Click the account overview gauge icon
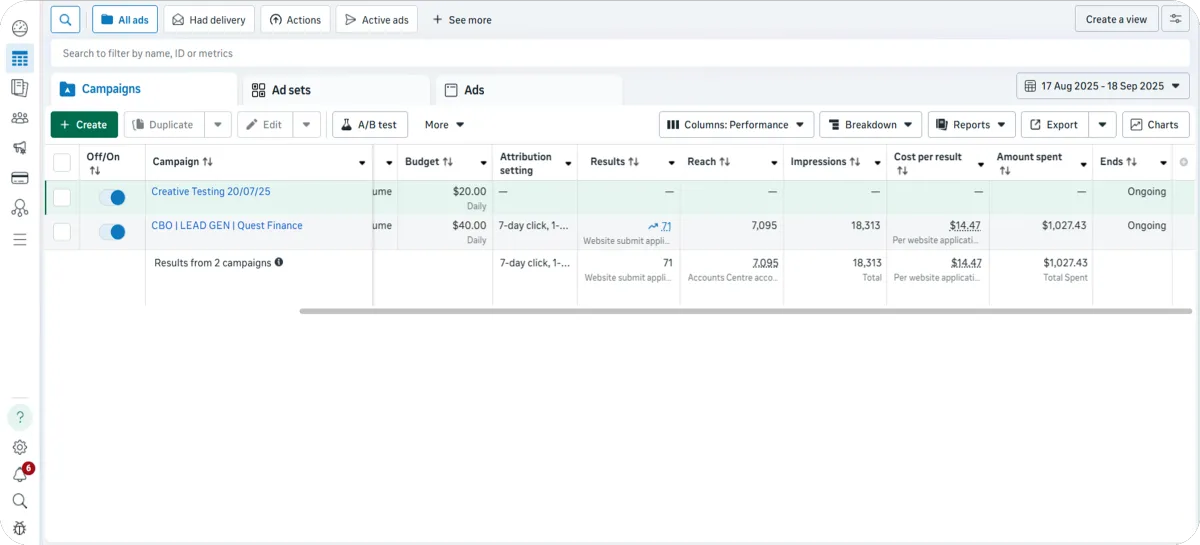1200x545 pixels. [19, 28]
